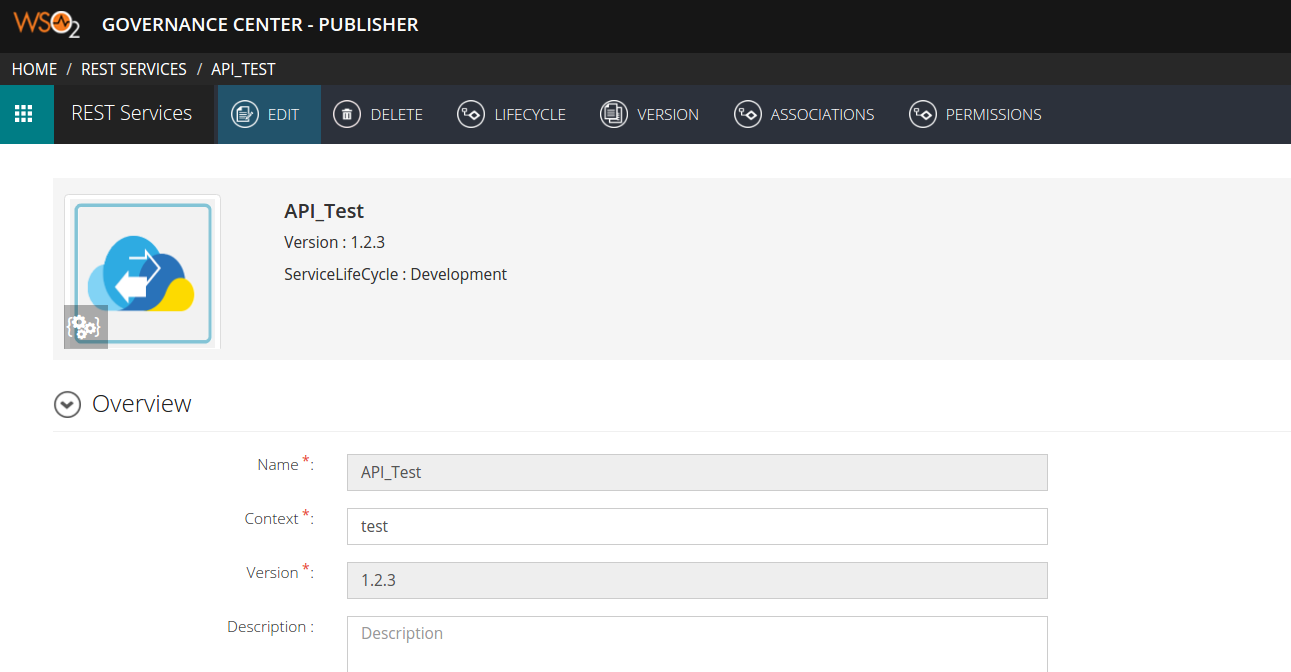
Task: Click the API_TEST breadcrumb
Action: pyautogui.click(x=243, y=69)
